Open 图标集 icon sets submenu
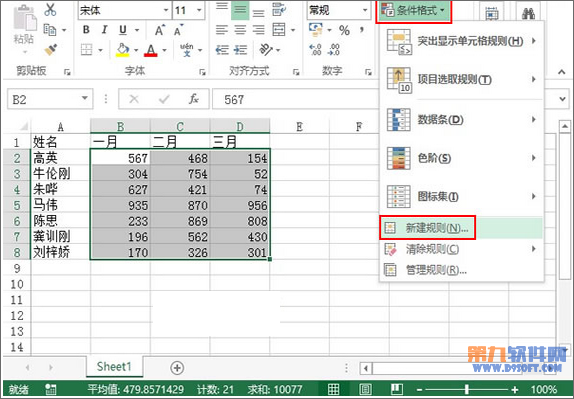The image size is (574, 399). coord(461,197)
